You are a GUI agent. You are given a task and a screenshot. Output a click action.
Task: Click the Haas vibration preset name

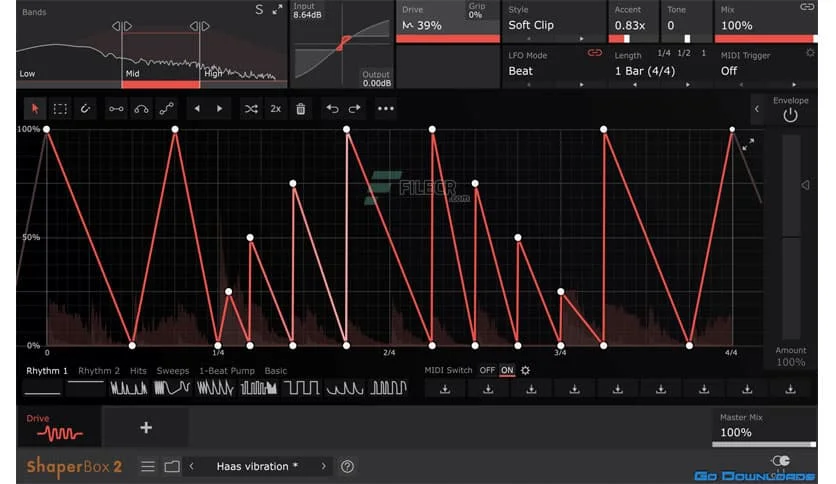pyautogui.click(x=257, y=466)
